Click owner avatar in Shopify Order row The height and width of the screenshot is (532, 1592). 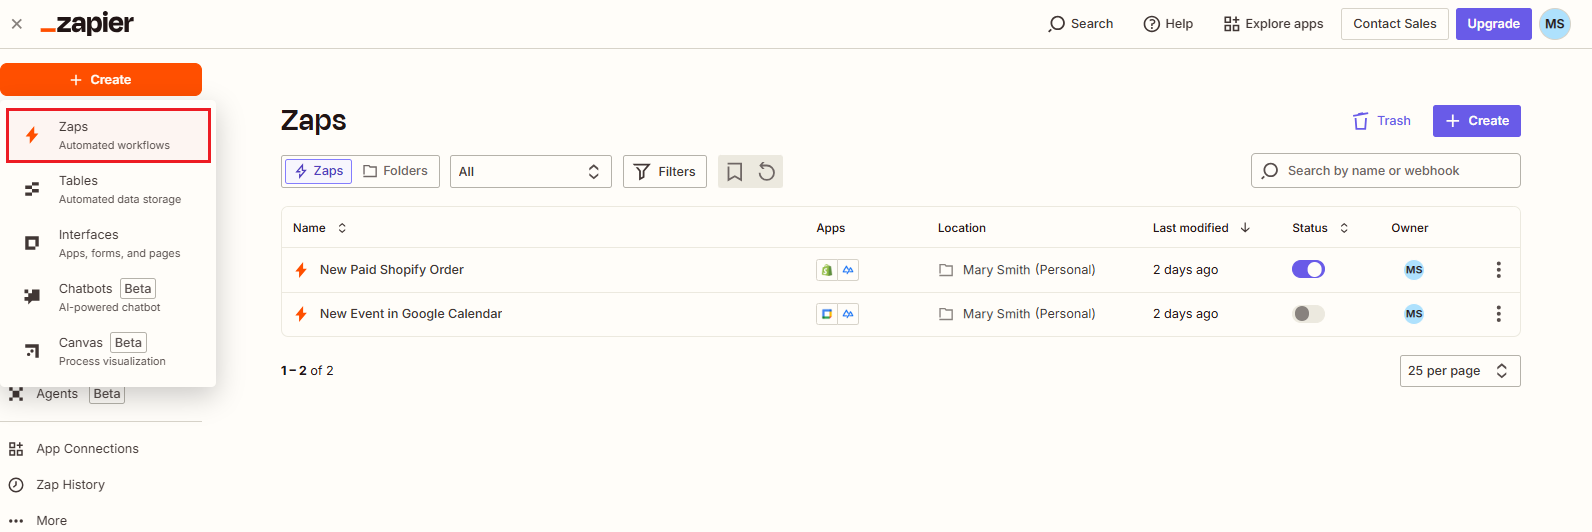point(1414,270)
